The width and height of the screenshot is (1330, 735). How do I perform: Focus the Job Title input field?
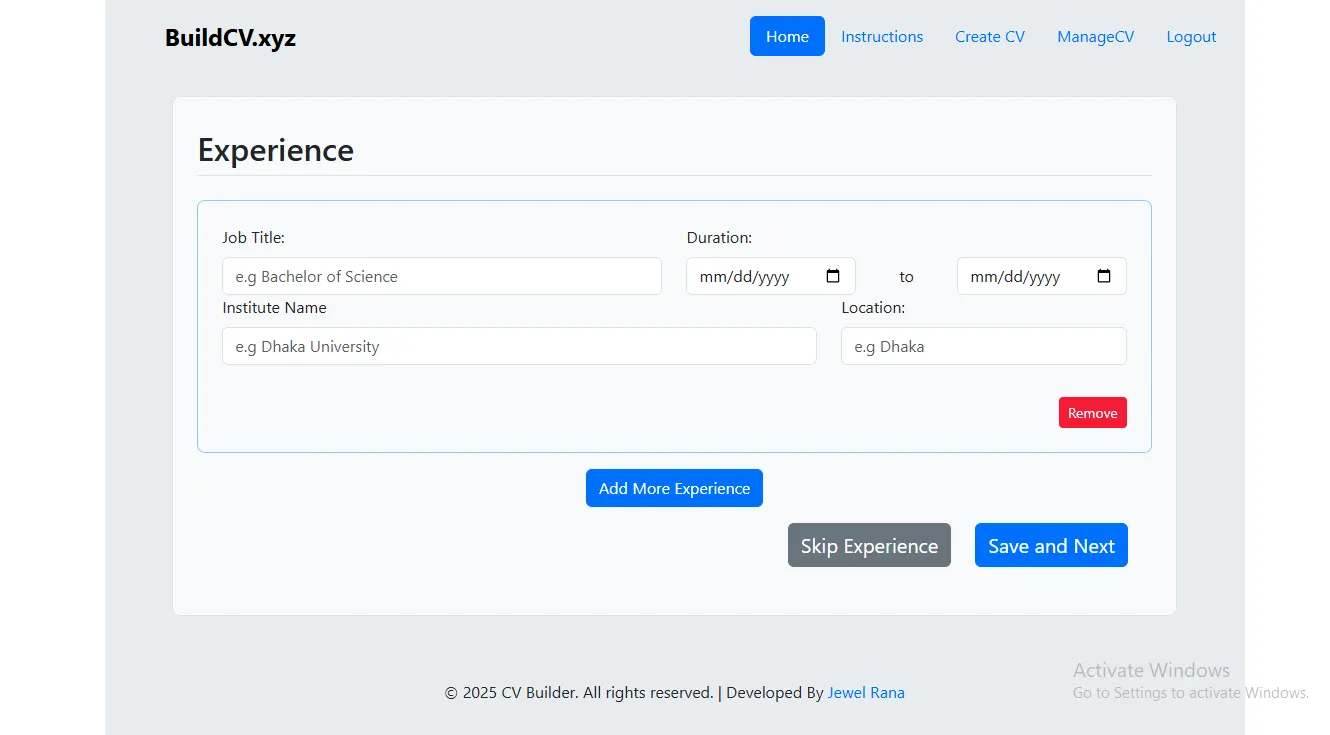(x=441, y=277)
